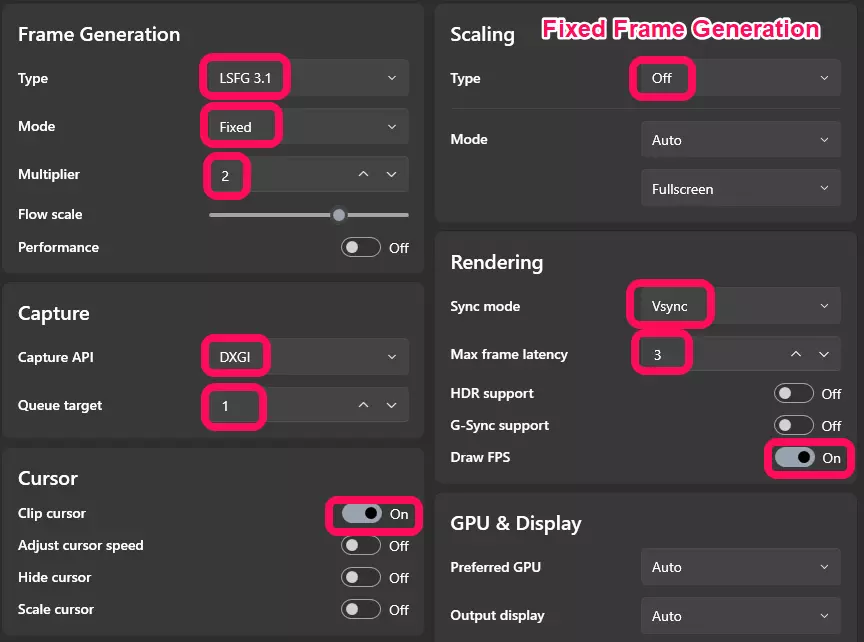Increase Max frame latency with up arrow
864x642 pixels.
[796, 354]
